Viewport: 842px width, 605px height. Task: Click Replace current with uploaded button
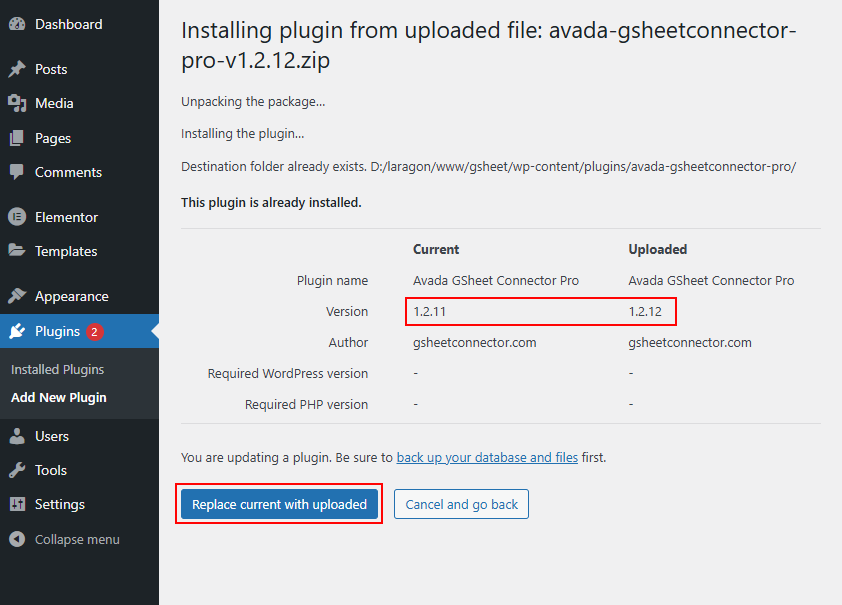coord(279,504)
